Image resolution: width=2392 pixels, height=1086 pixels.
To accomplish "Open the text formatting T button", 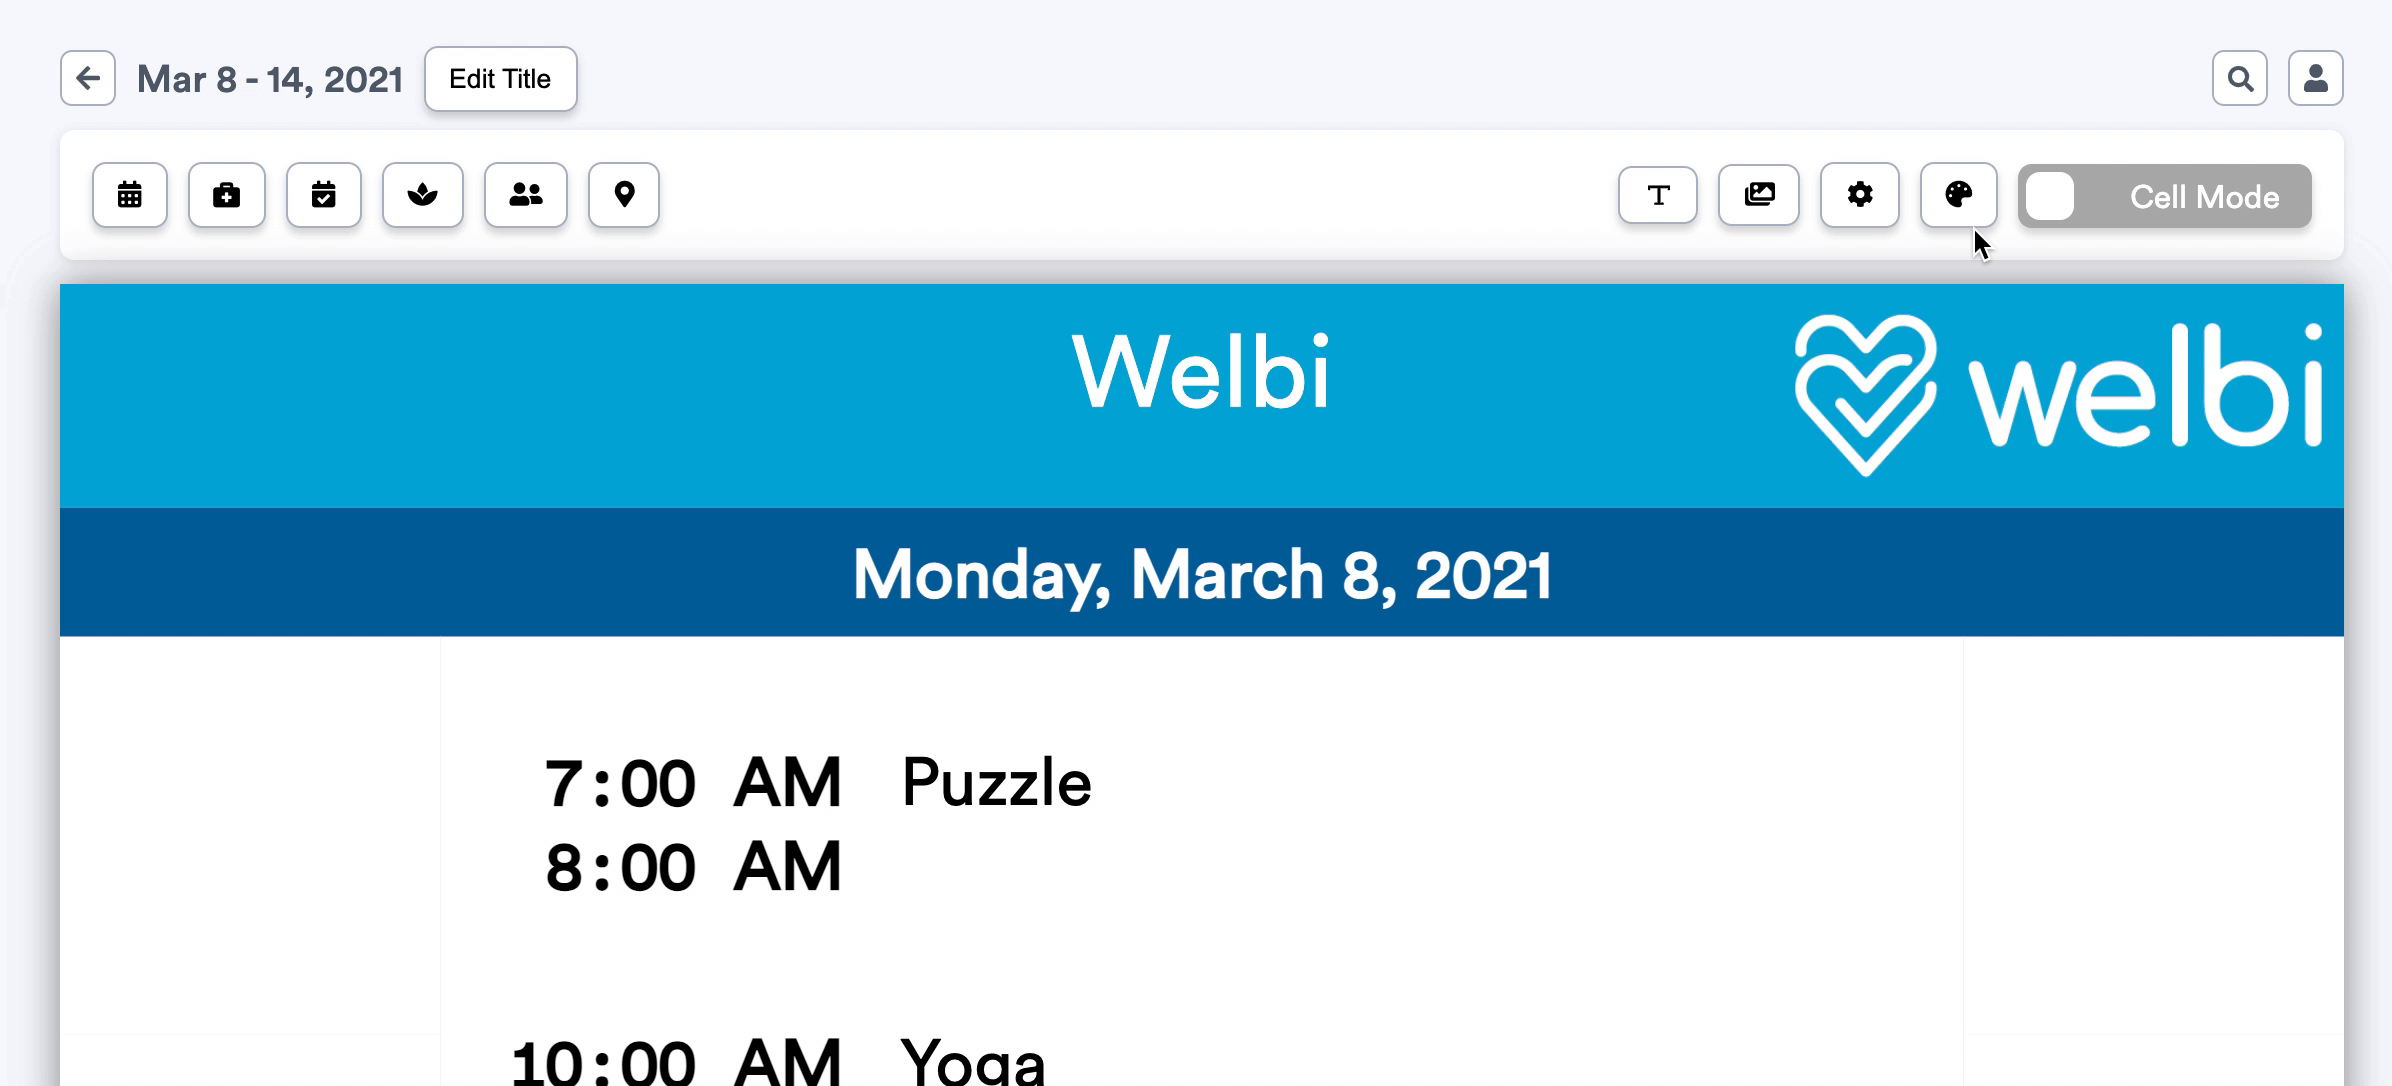I will pos(1658,195).
